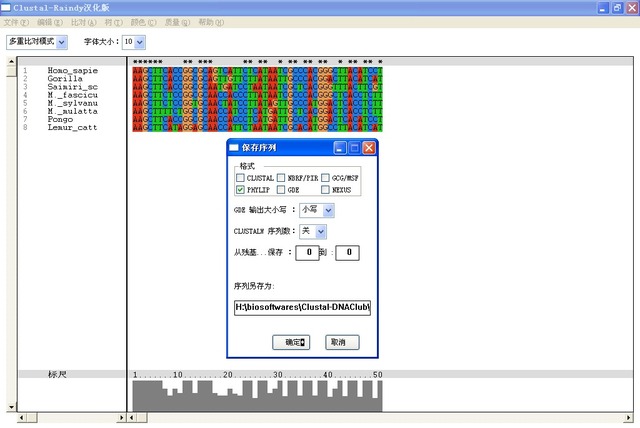Open the CLUSTALW sequence numbers dropdown
Viewport: 640px width, 428px height.
[x=321, y=232]
